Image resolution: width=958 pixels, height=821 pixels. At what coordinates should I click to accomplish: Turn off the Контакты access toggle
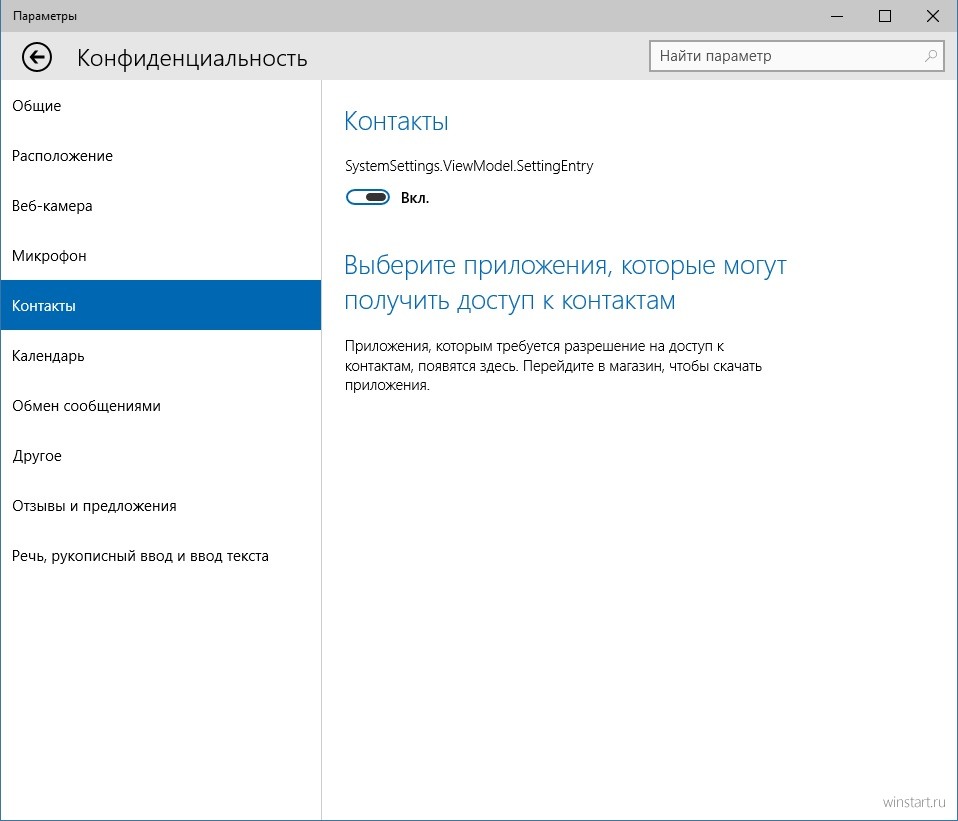click(368, 198)
